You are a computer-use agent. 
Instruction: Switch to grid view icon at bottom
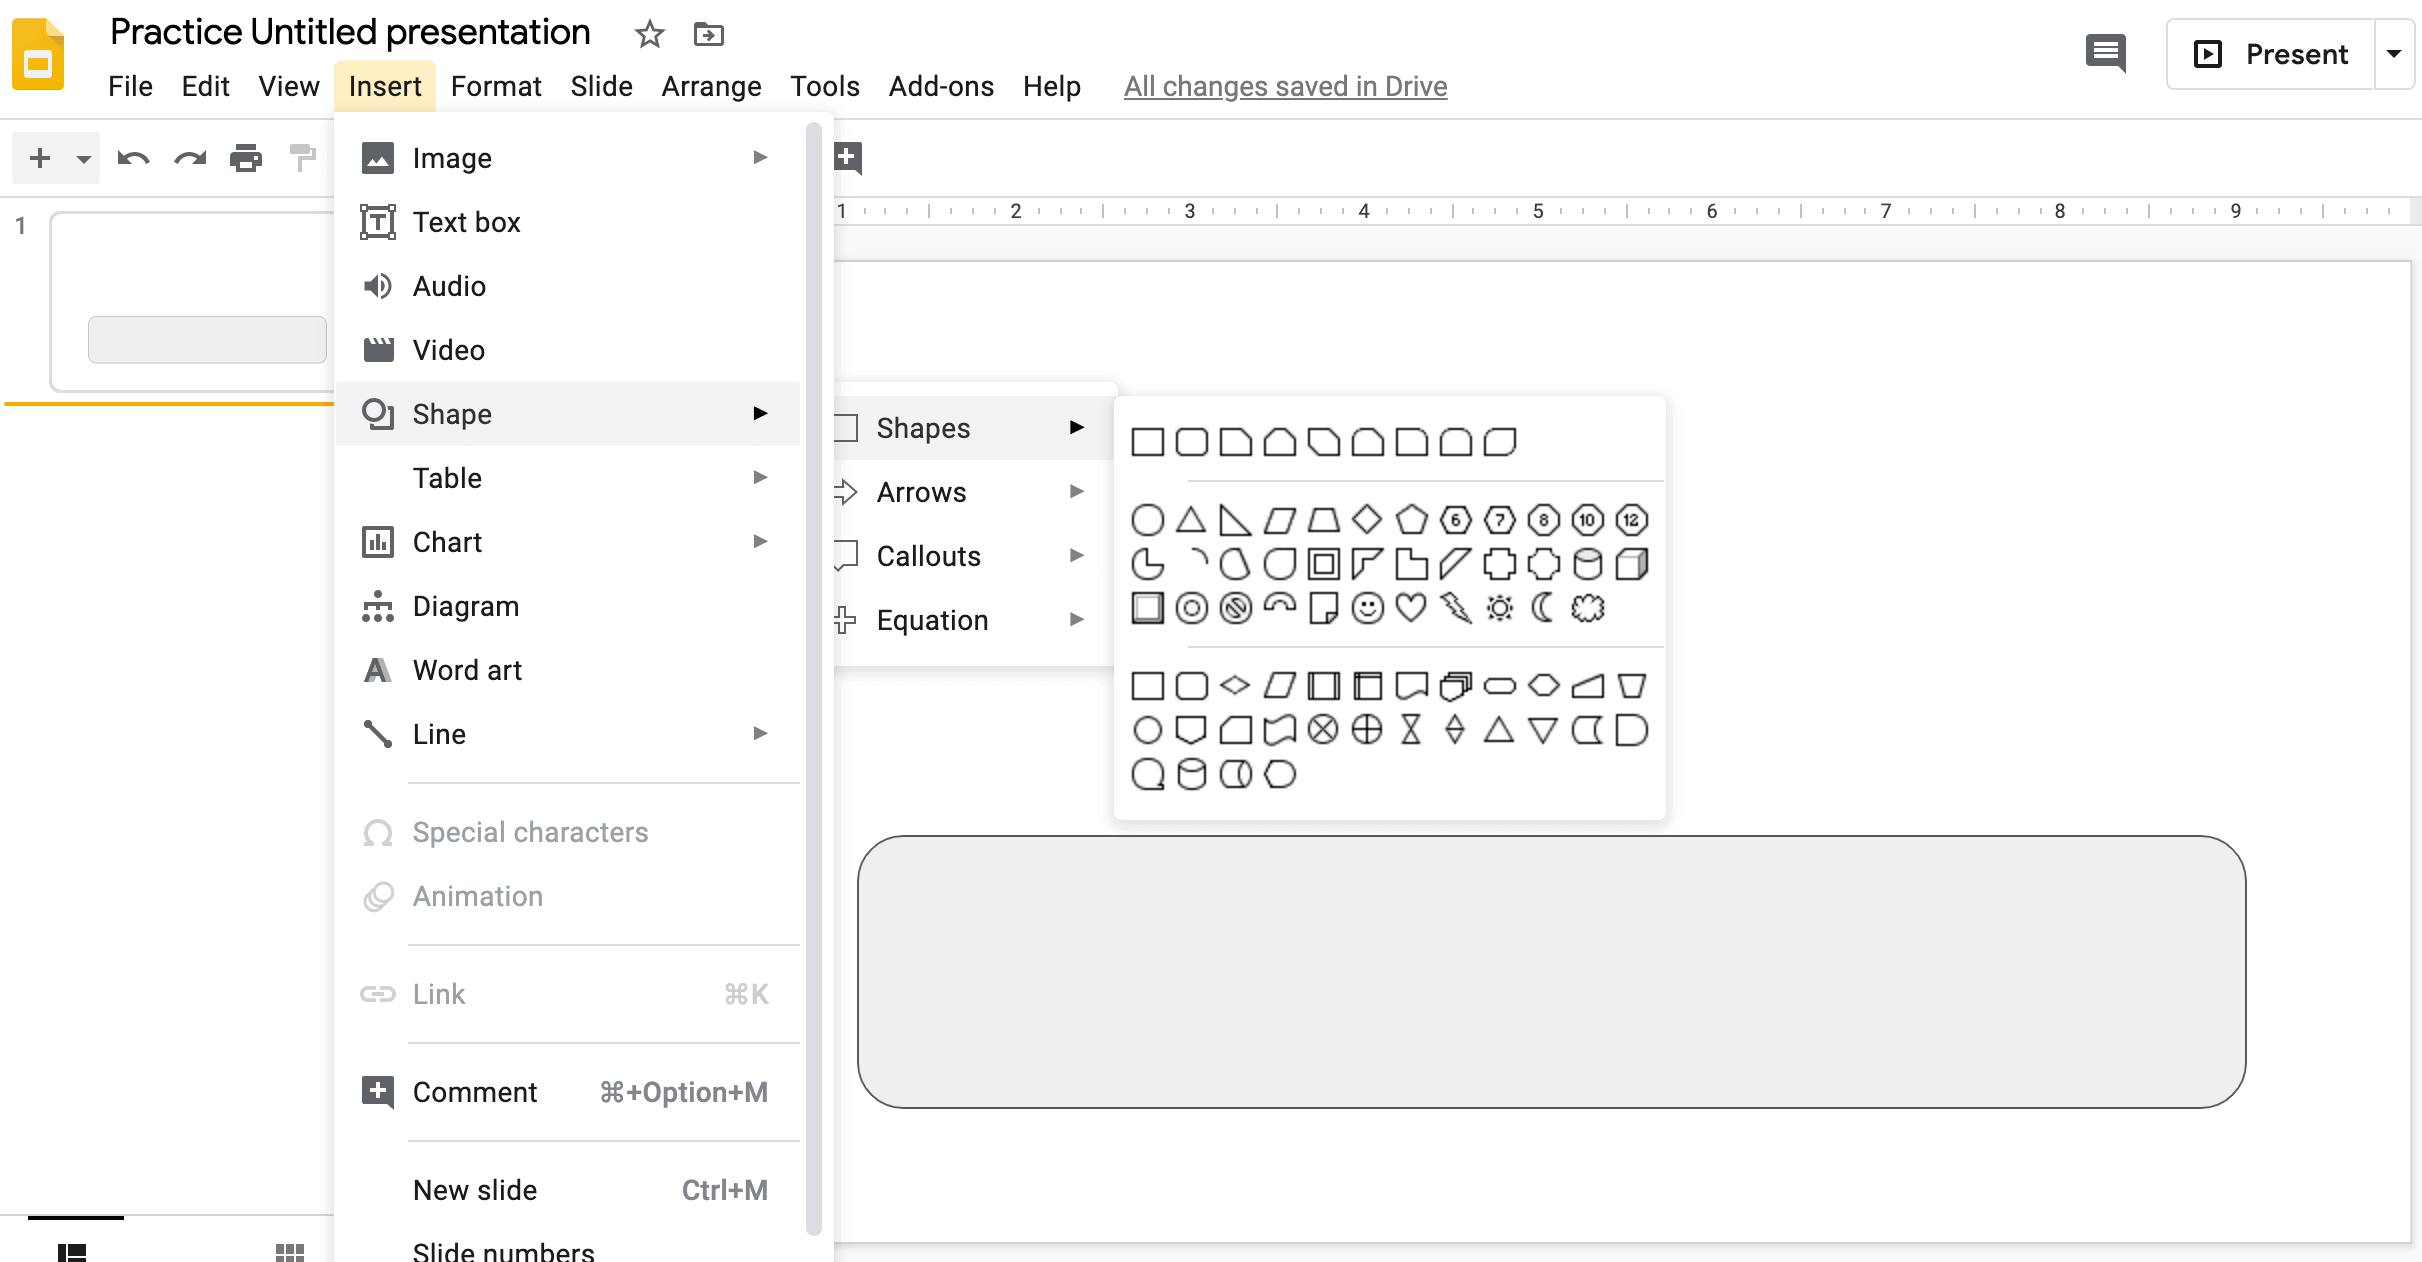coord(290,1252)
